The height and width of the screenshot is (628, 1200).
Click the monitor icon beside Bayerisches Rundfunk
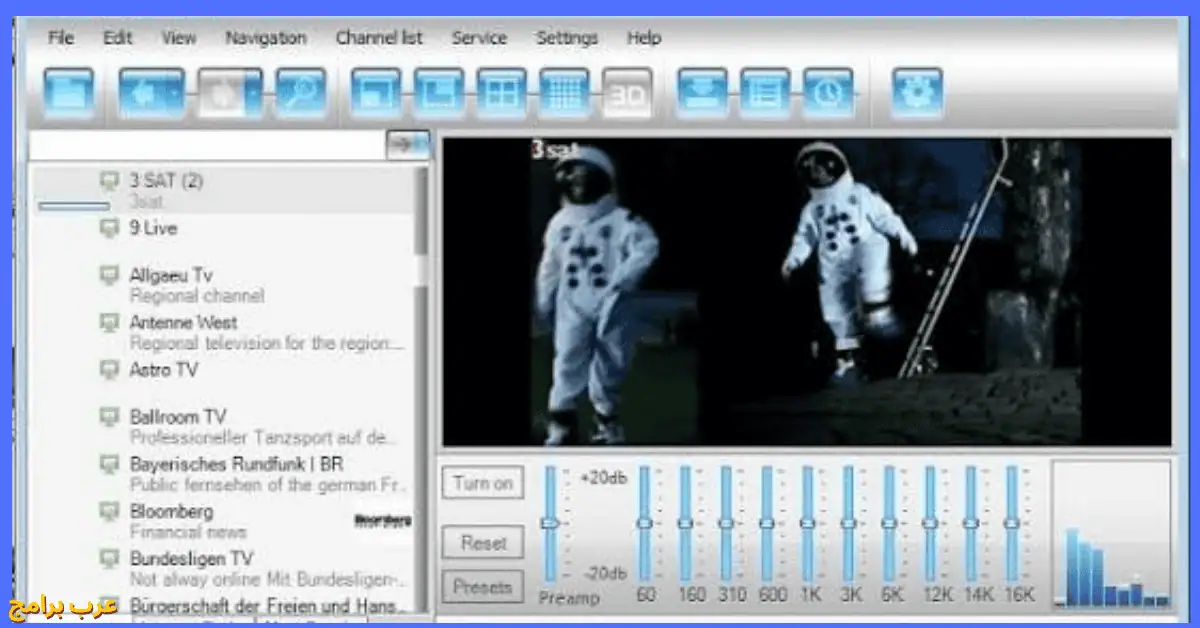coord(110,464)
